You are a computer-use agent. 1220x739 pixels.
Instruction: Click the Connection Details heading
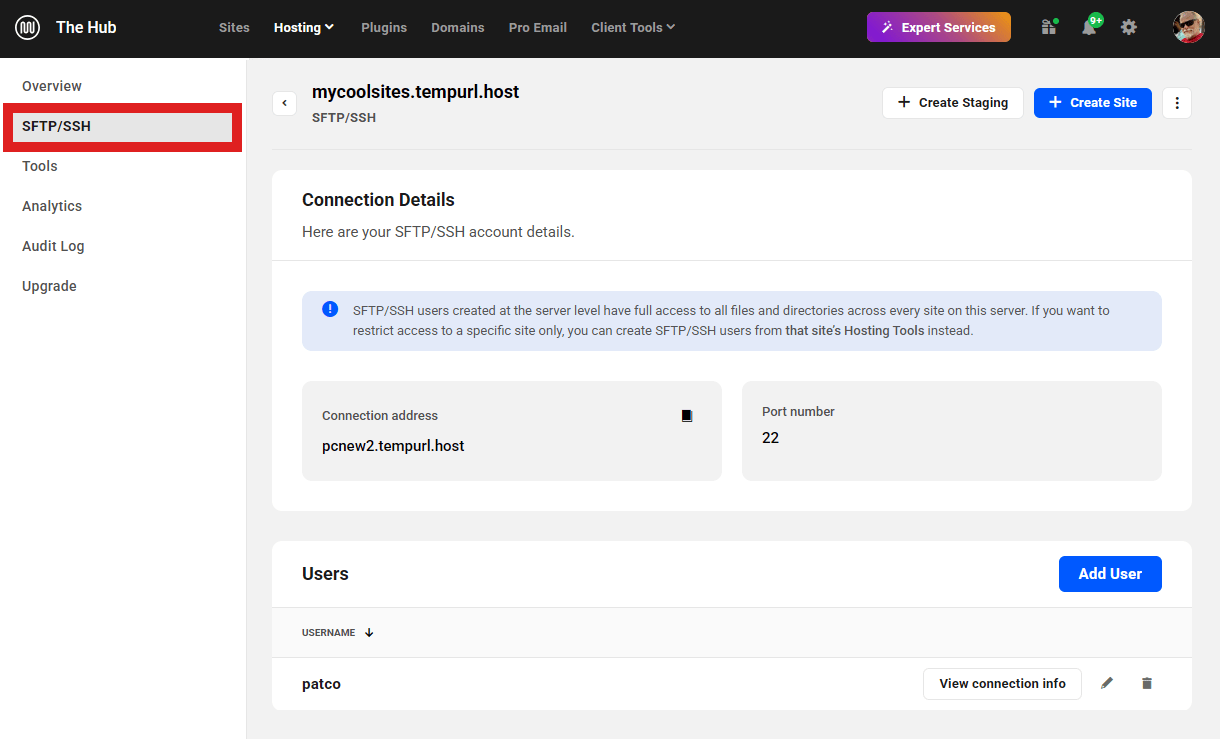click(378, 200)
